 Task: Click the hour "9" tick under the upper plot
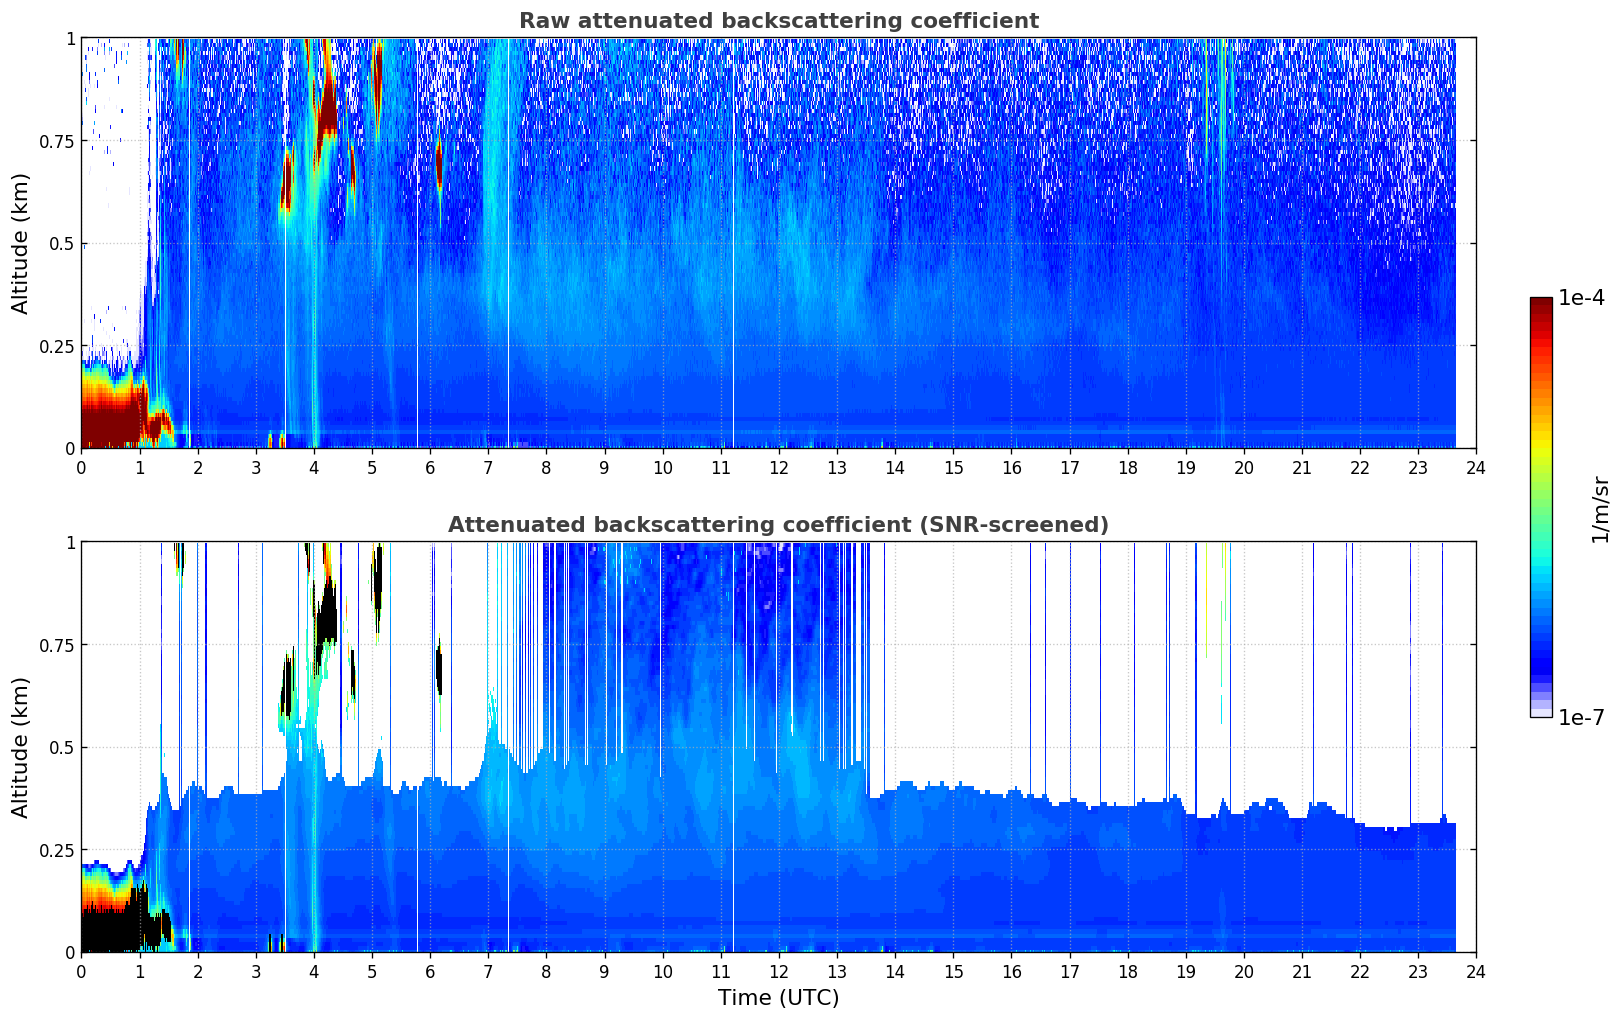604,467
